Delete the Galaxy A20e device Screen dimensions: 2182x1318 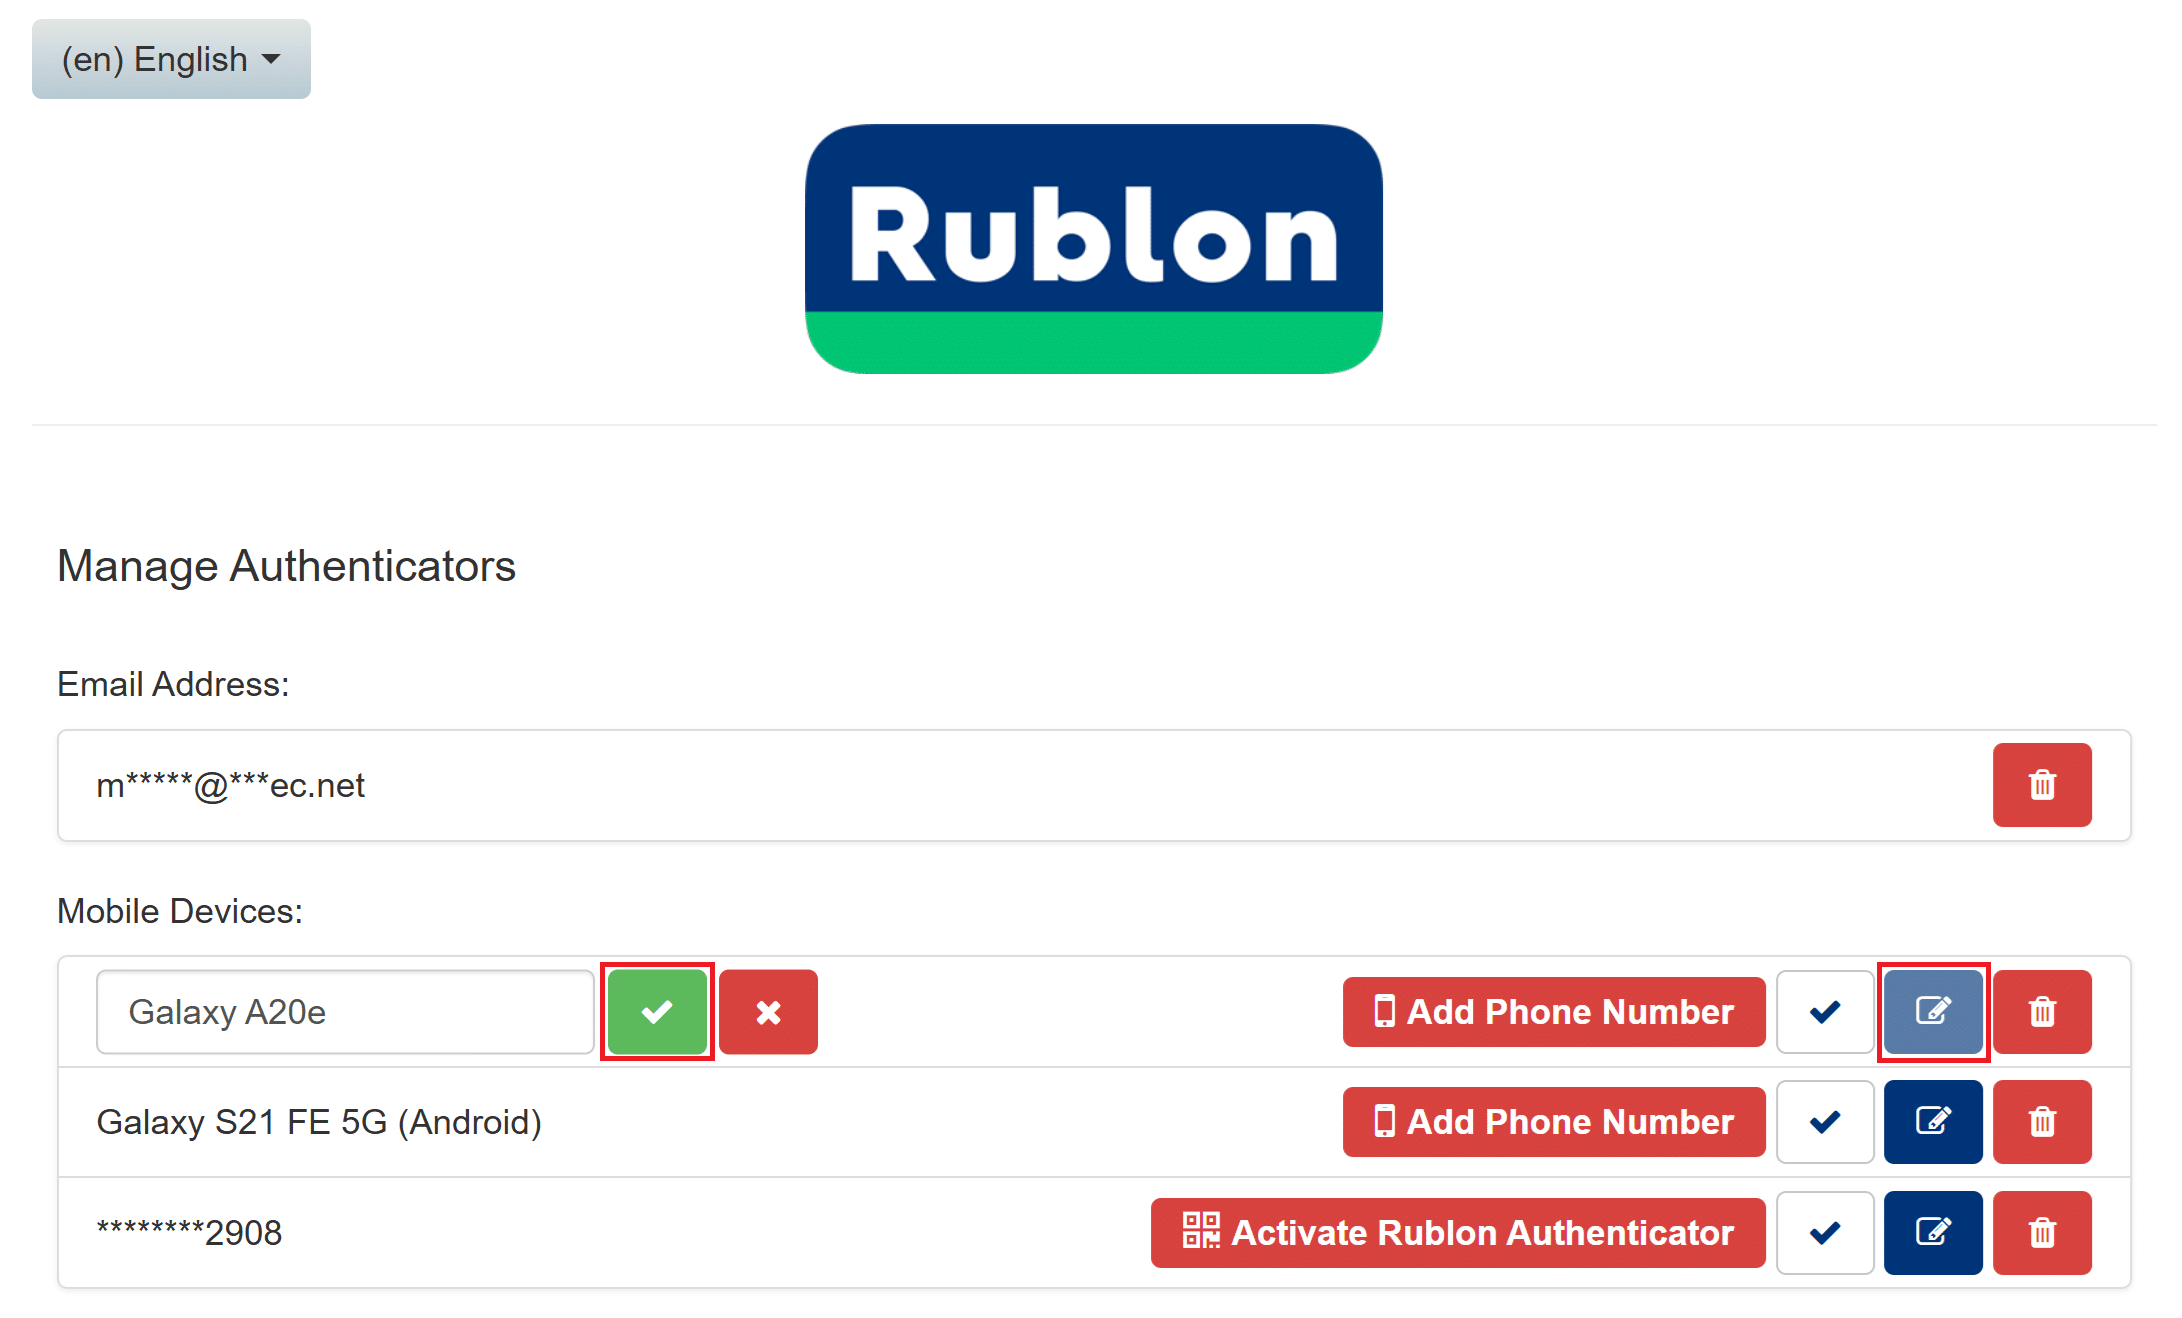pos(2041,1012)
